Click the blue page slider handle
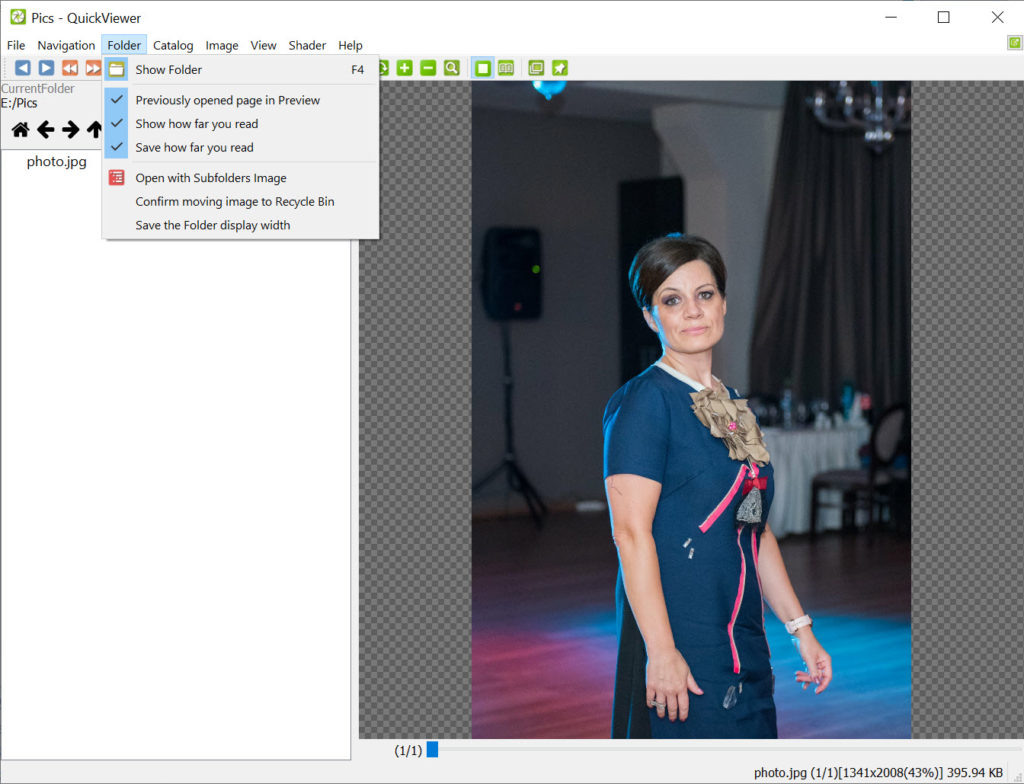Image resolution: width=1024 pixels, height=784 pixels. (x=432, y=749)
